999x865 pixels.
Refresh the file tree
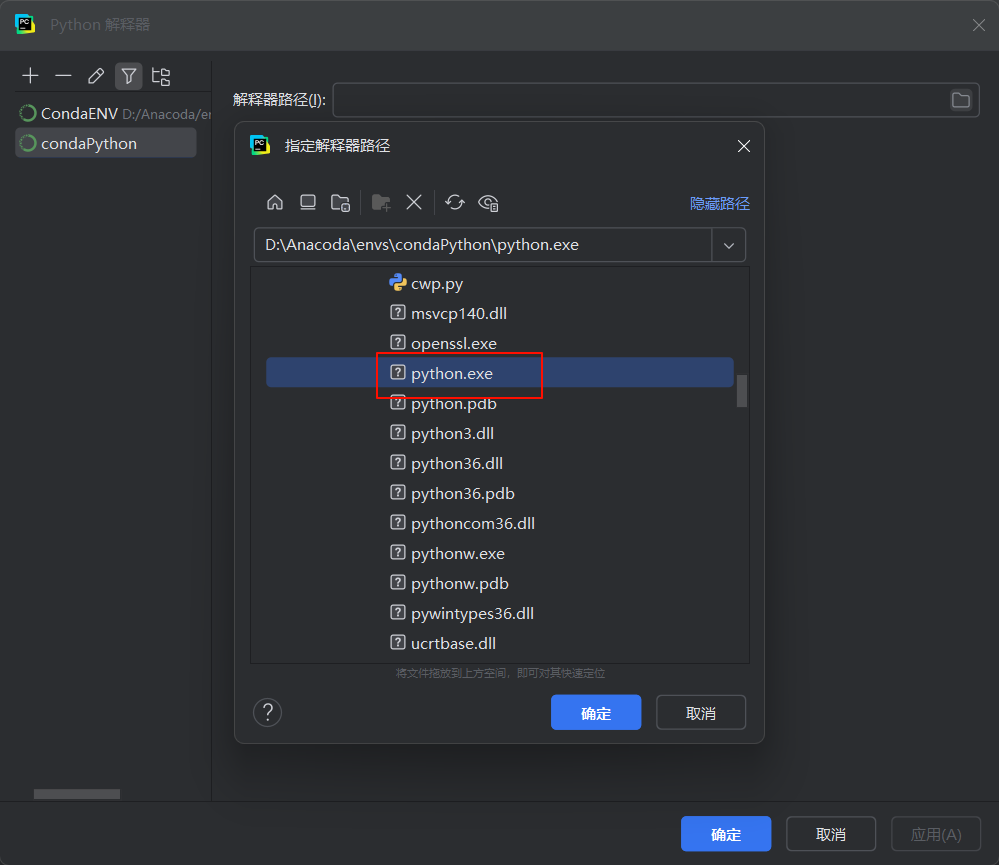pyautogui.click(x=455, y=203)
